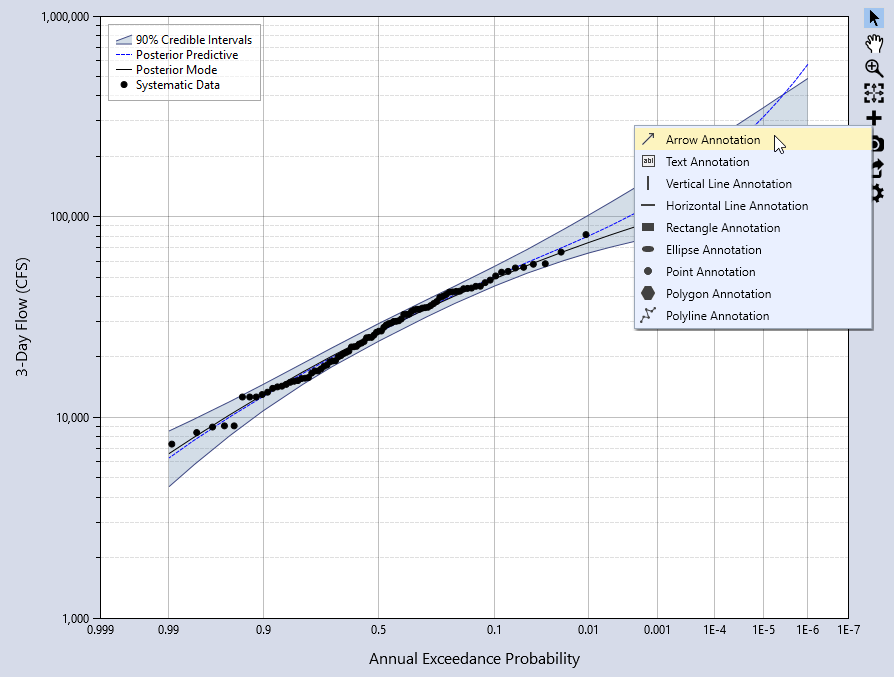Select Point Annotation option
Viewport: 894px width, 677px height.
click(710, 272)
